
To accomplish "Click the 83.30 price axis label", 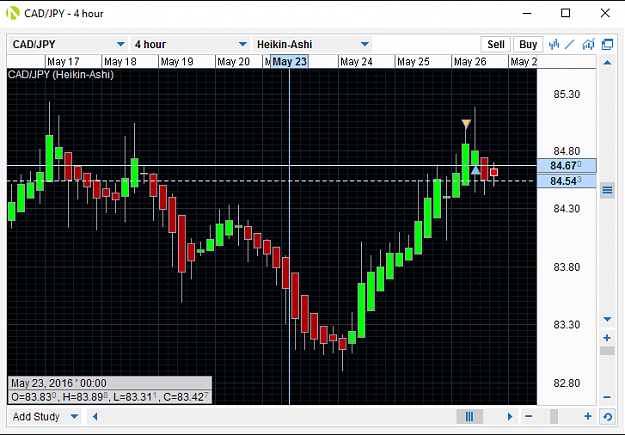I will [566, 325].
